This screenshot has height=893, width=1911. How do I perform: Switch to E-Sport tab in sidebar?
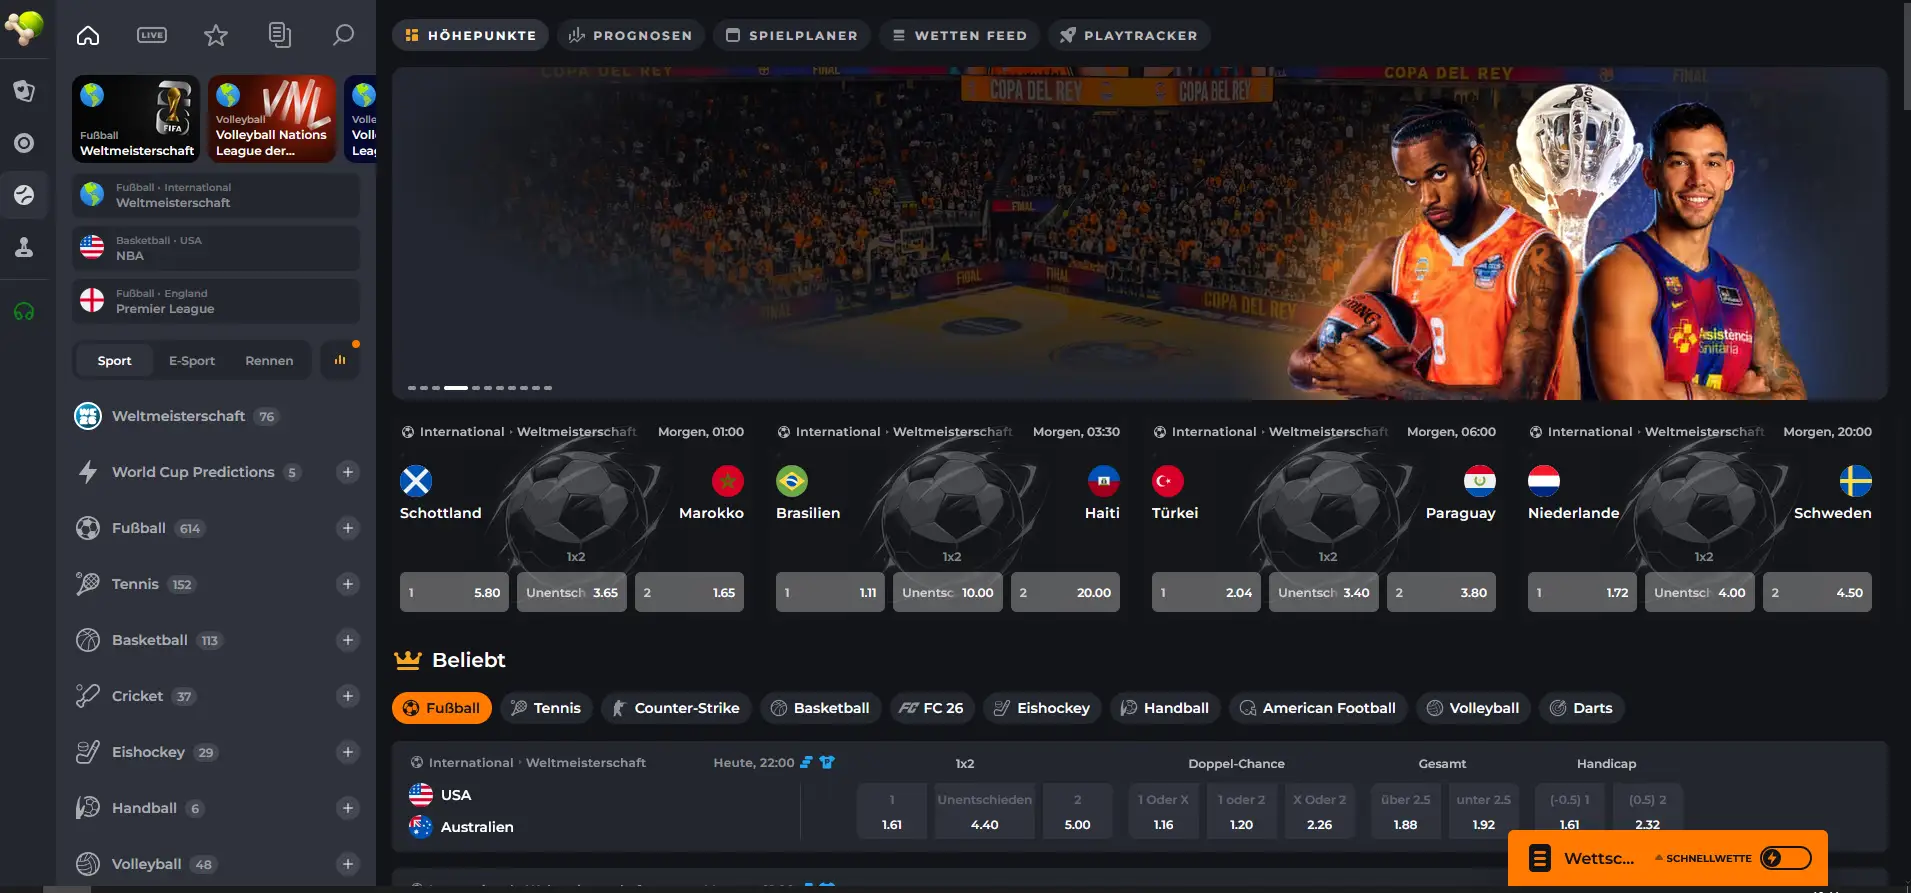point(192,361)
